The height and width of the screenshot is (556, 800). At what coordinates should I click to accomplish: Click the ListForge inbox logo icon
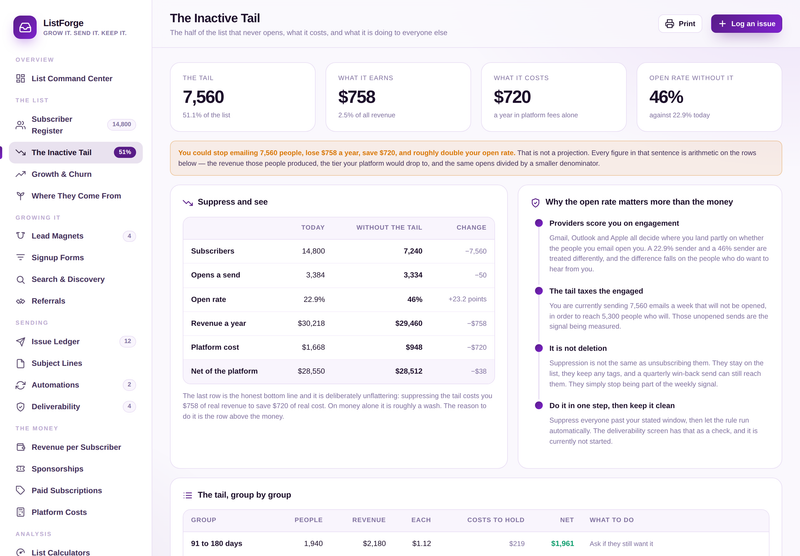coord(25,27)
